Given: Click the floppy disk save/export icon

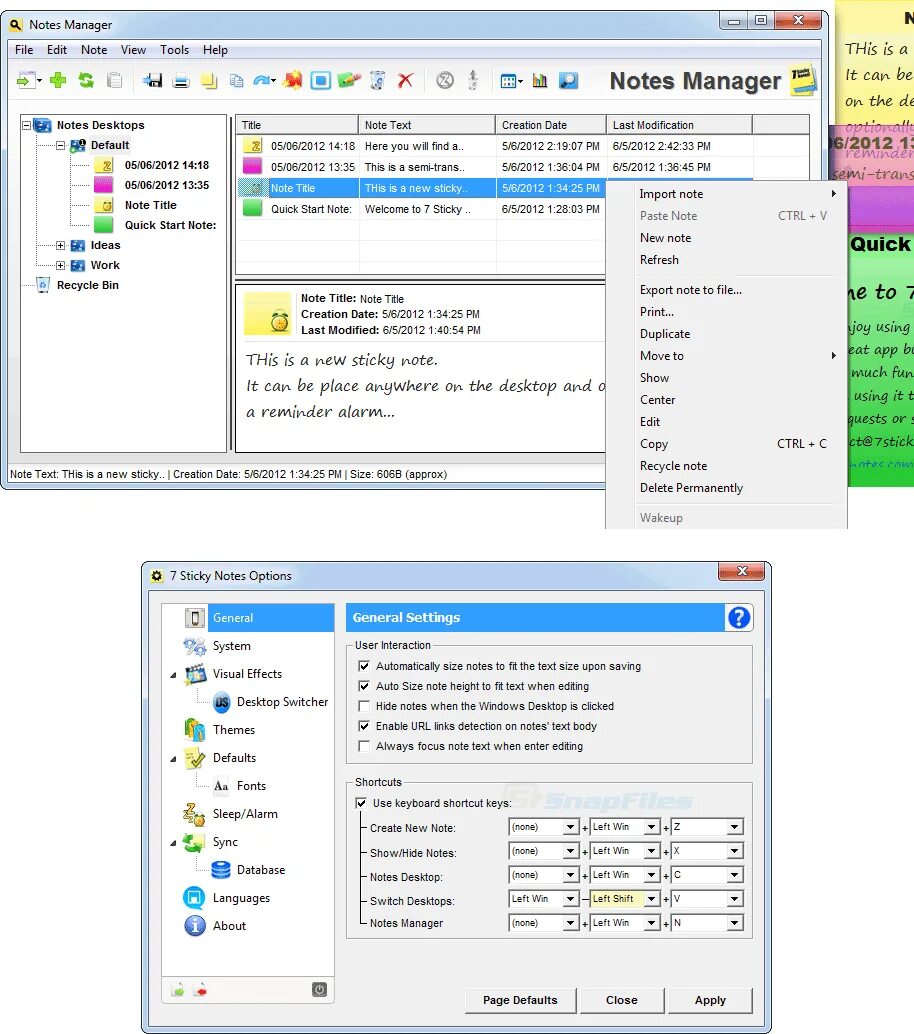Looking at the screenshot, I should pyautogui.click(x=152, y=80).
